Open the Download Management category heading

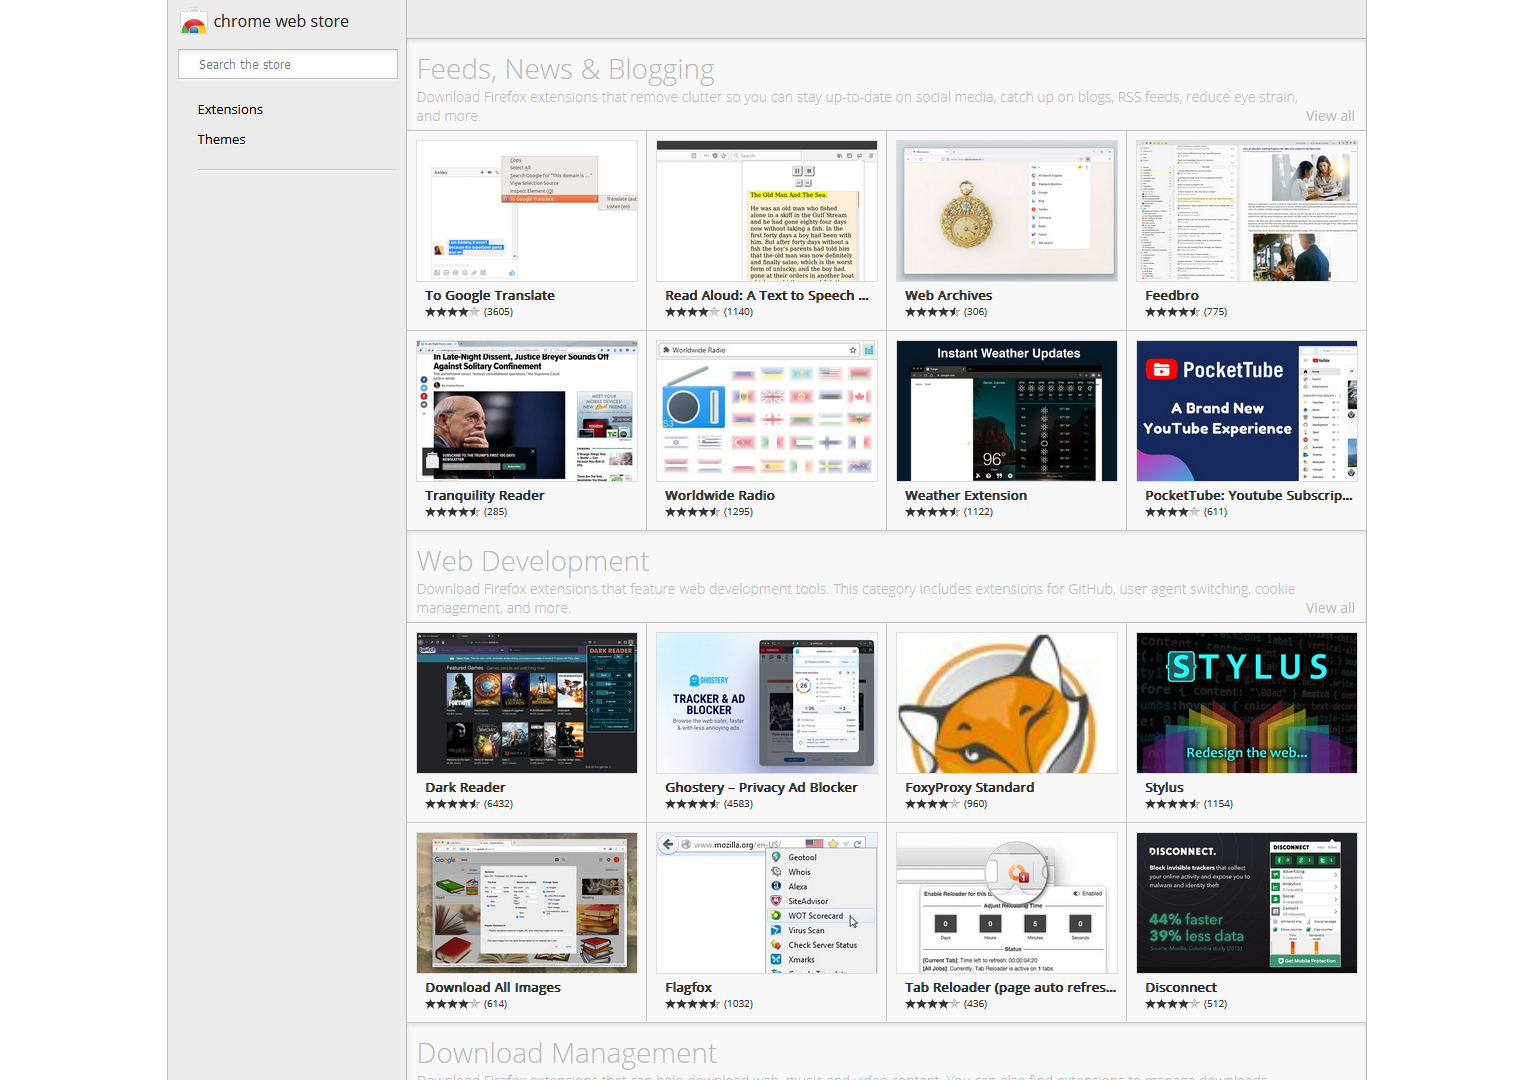click(x=566, y=1053)
